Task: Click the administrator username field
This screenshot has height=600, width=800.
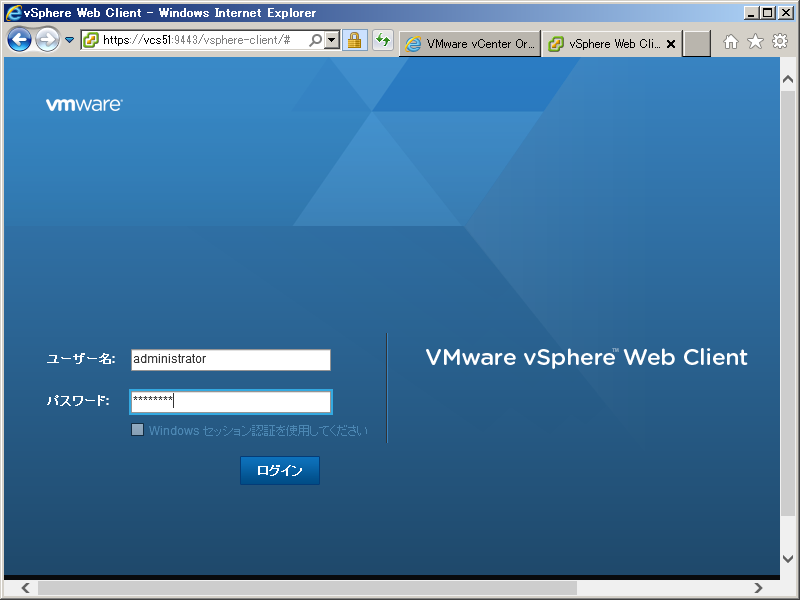Action: (x=230, y=360)
